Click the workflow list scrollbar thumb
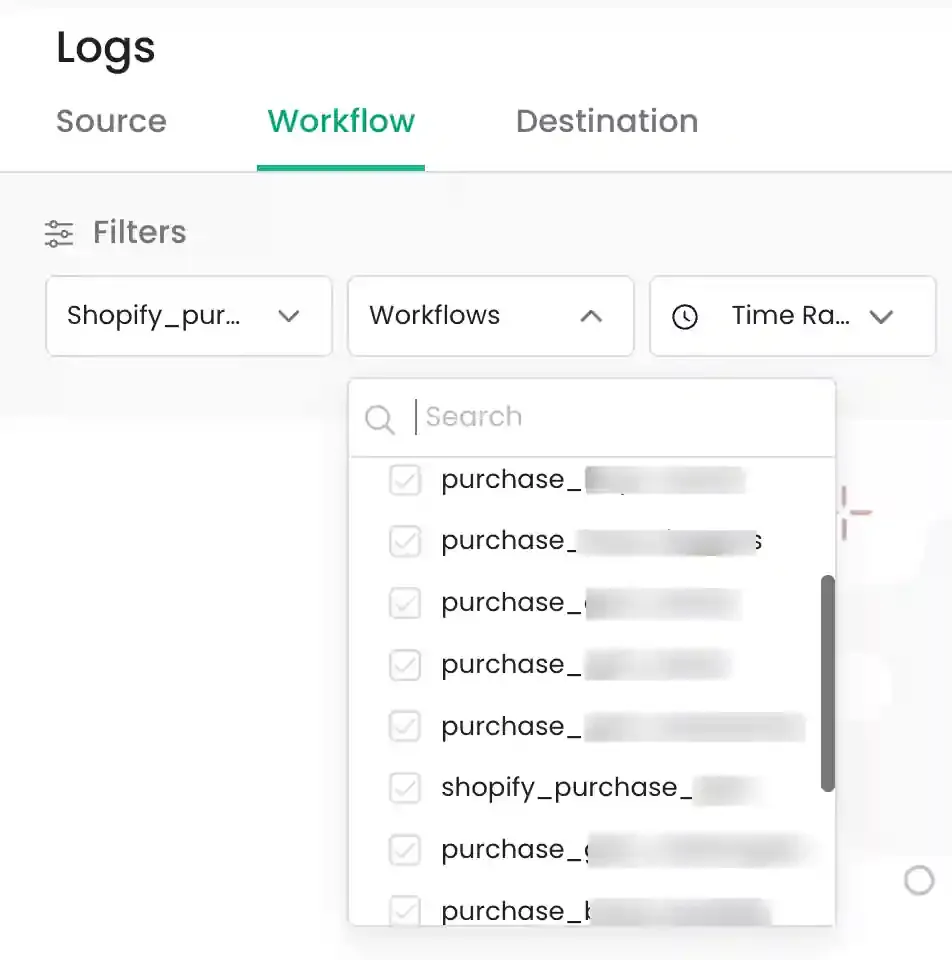Image resolution: width=952 pixels, height=960 pixels. point(828,683)
